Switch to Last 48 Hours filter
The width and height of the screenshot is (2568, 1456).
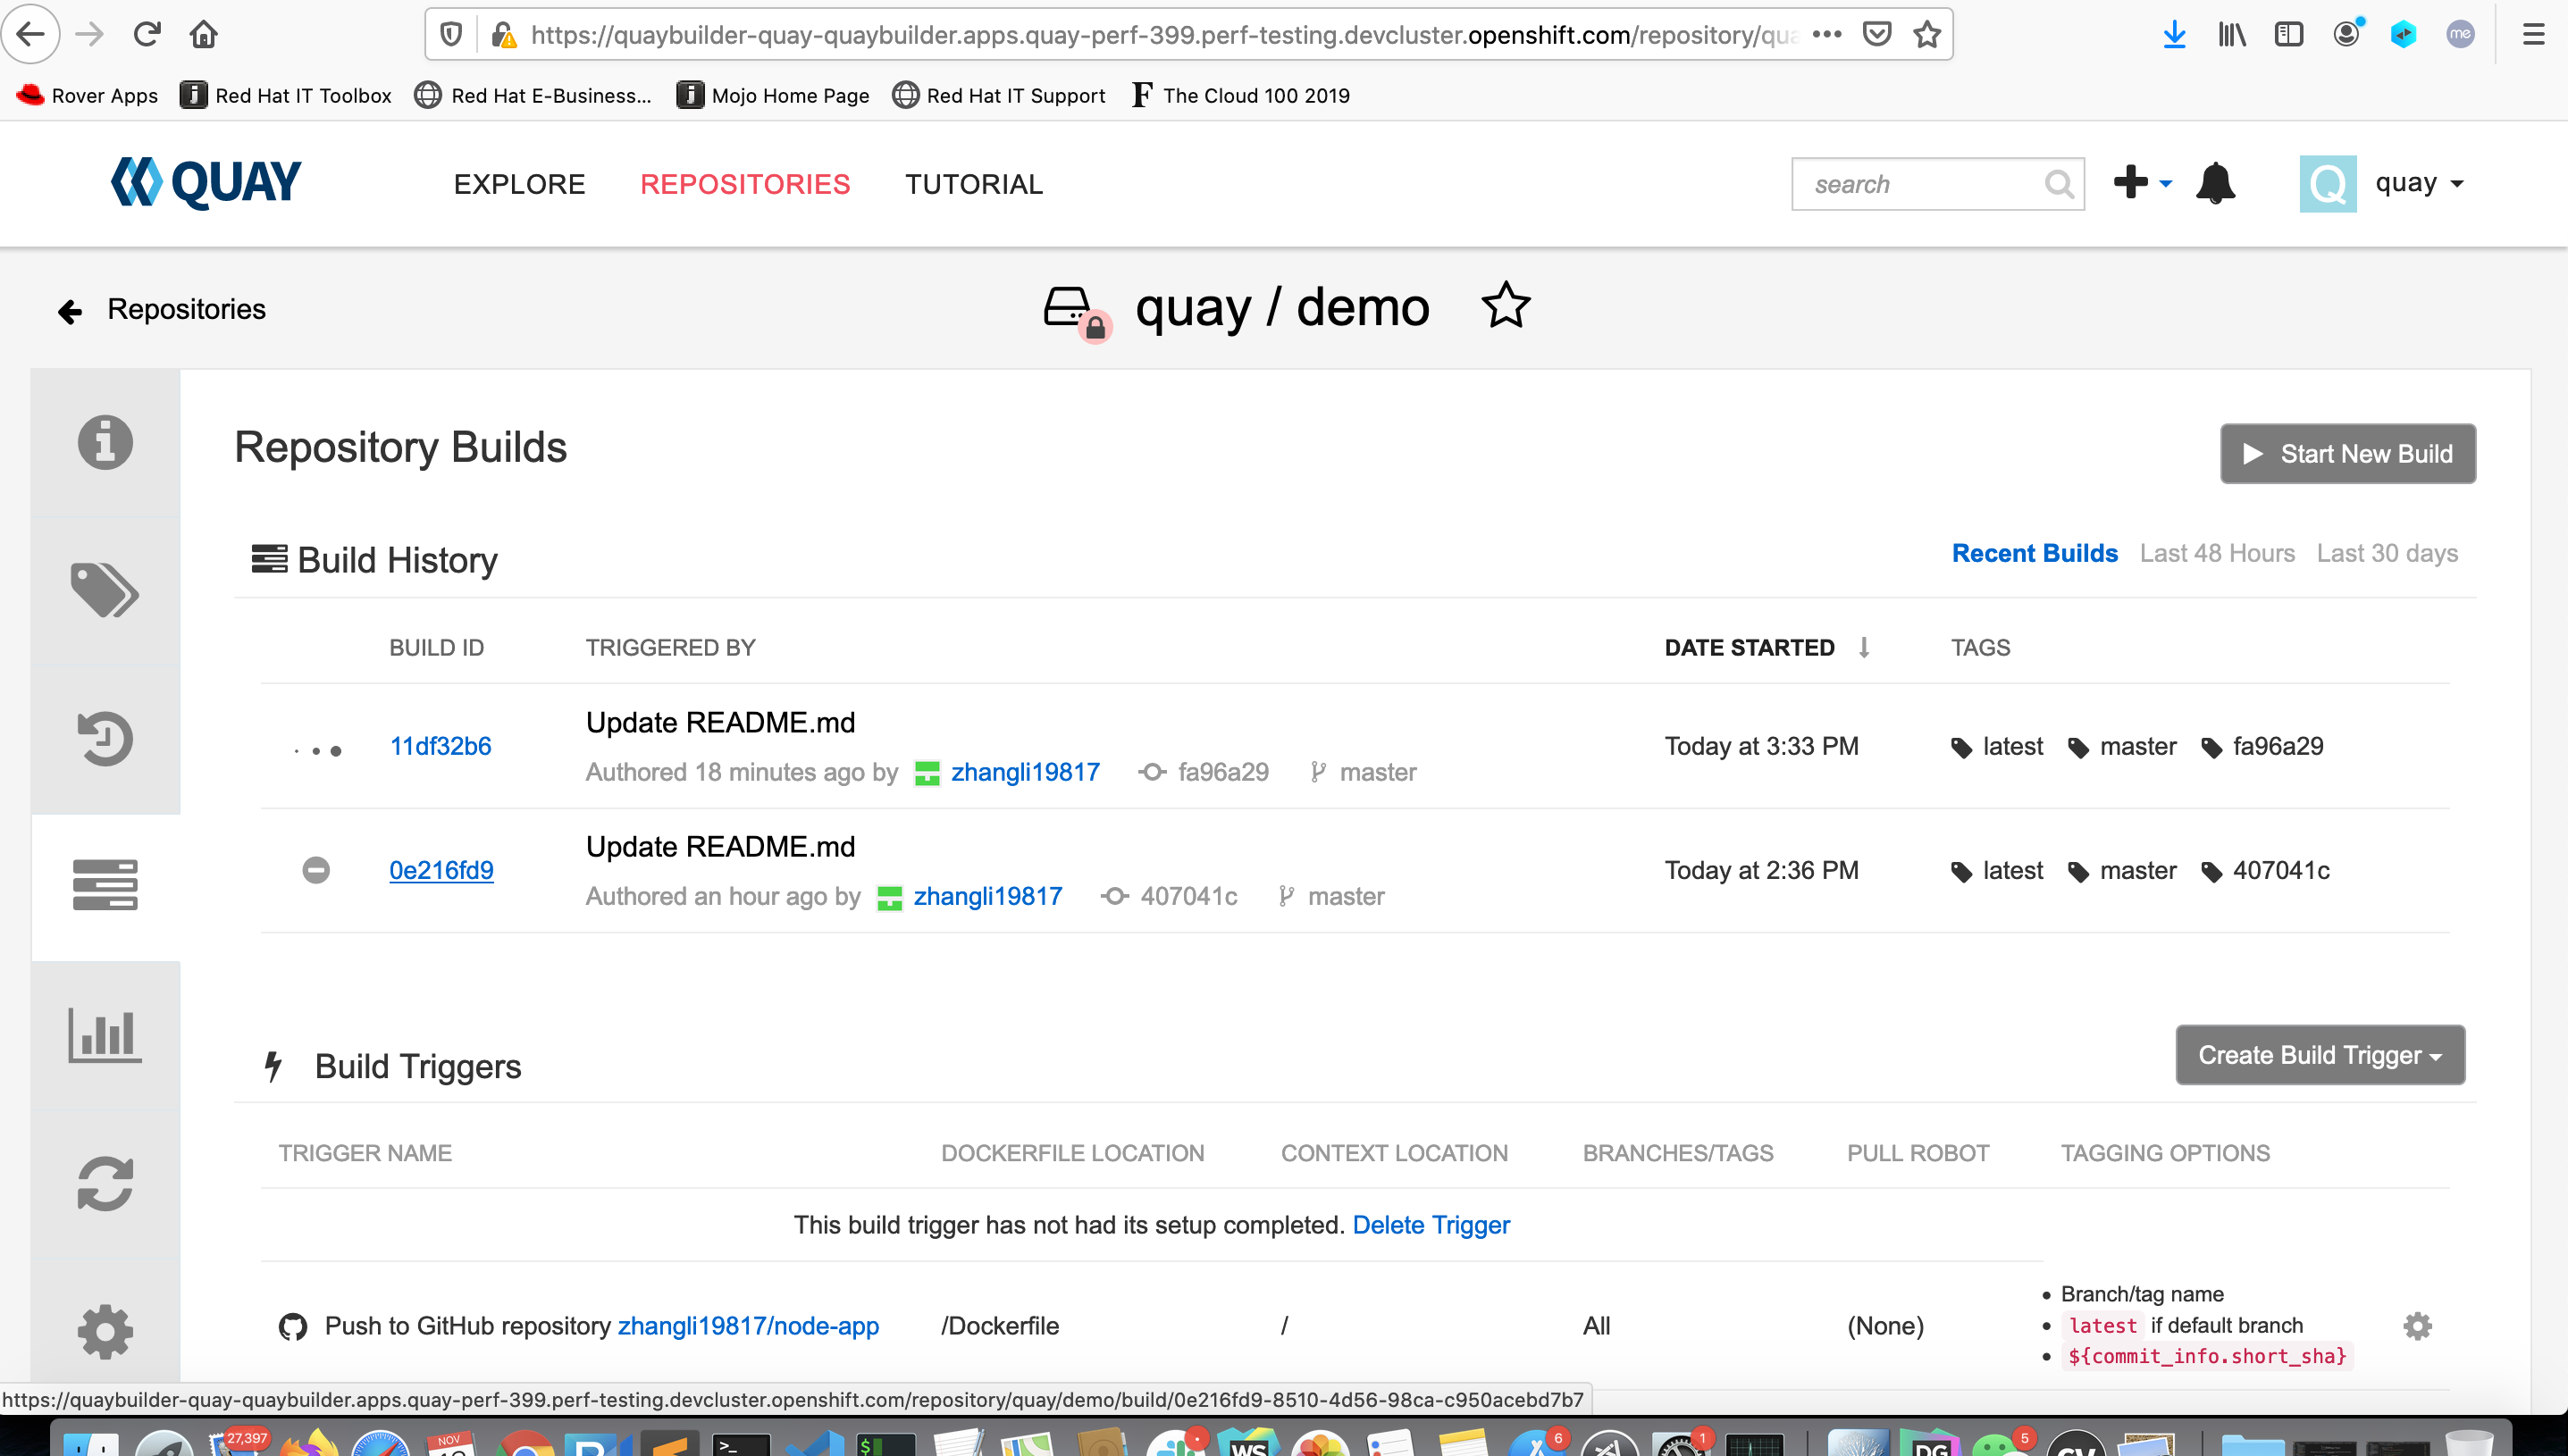point(2217,553)
